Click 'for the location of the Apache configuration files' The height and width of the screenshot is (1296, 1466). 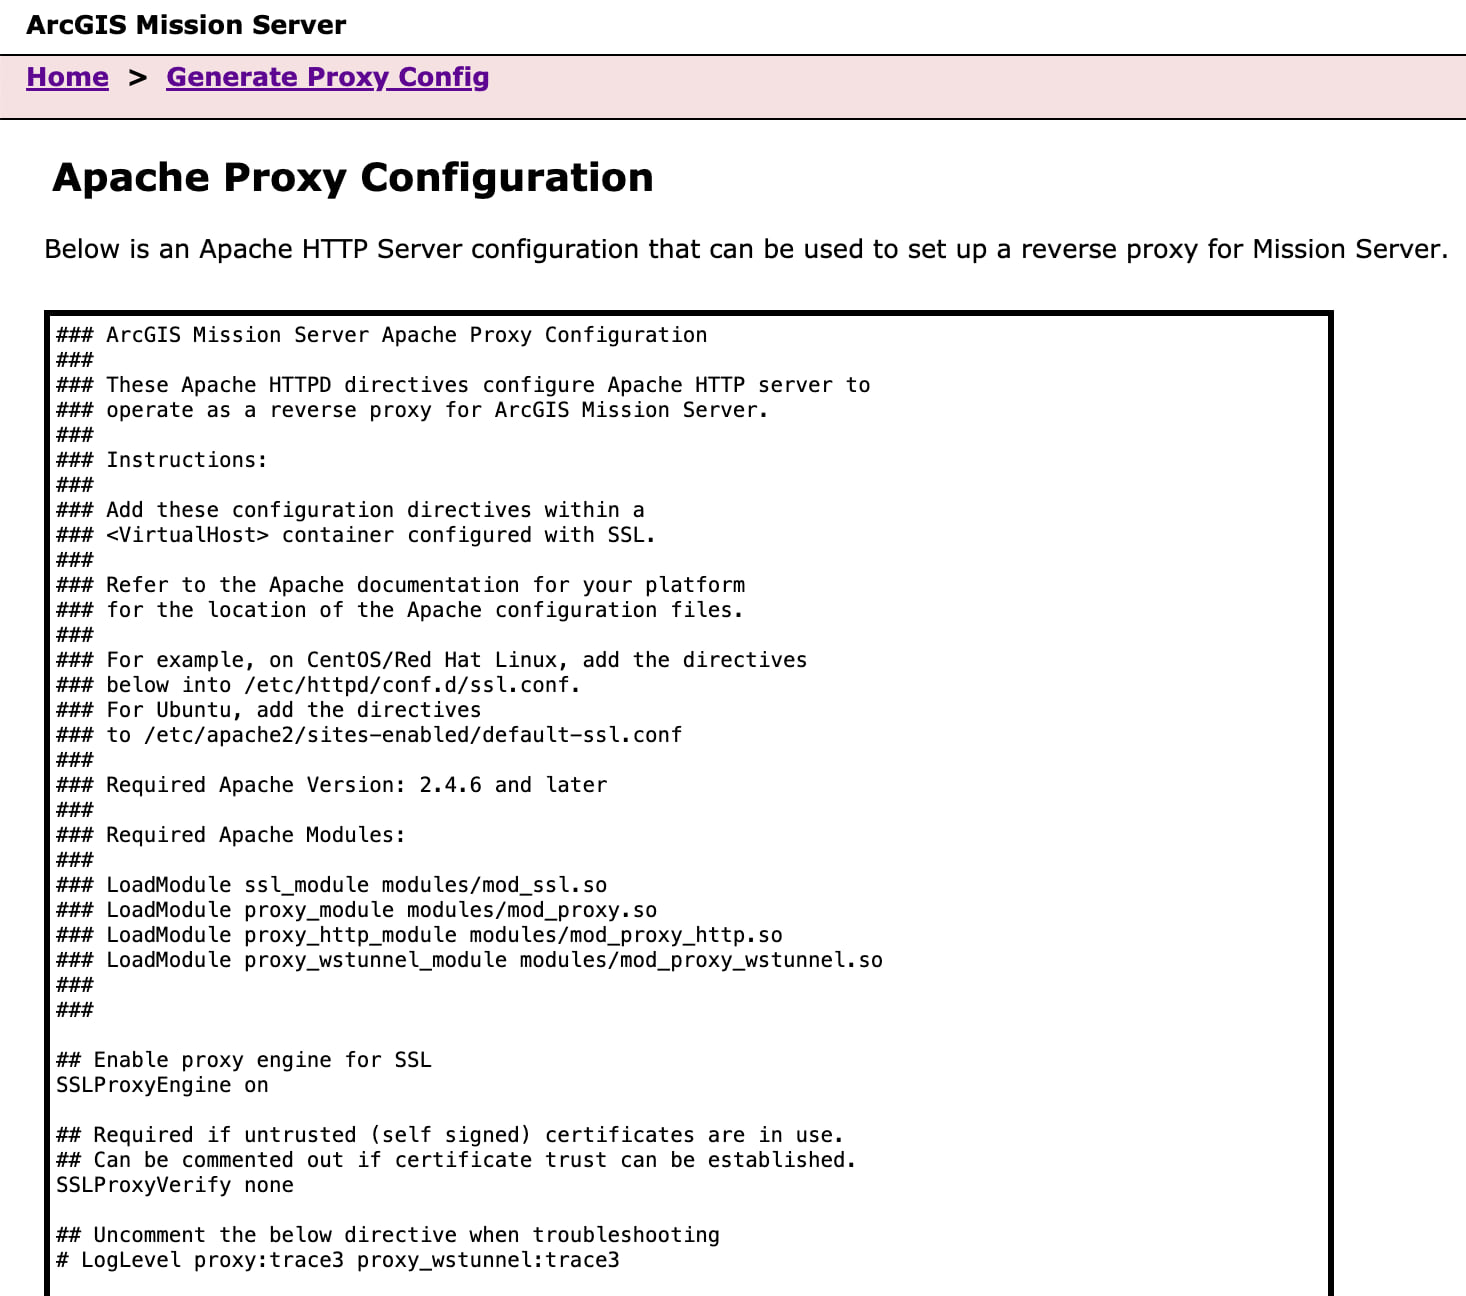(400, 610)
